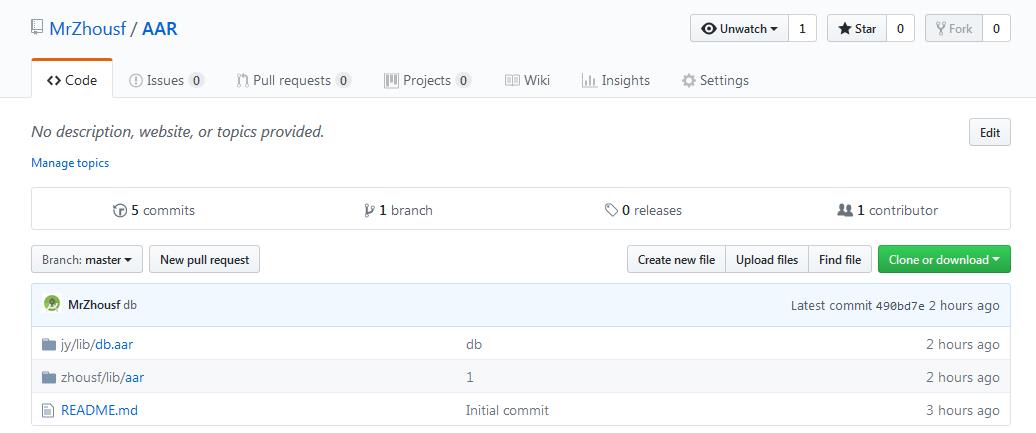The height and width of the screenshot is (433, 1036).
Task: Click the MrZhousf avatar in commit bar
Action: coord(52,303)
